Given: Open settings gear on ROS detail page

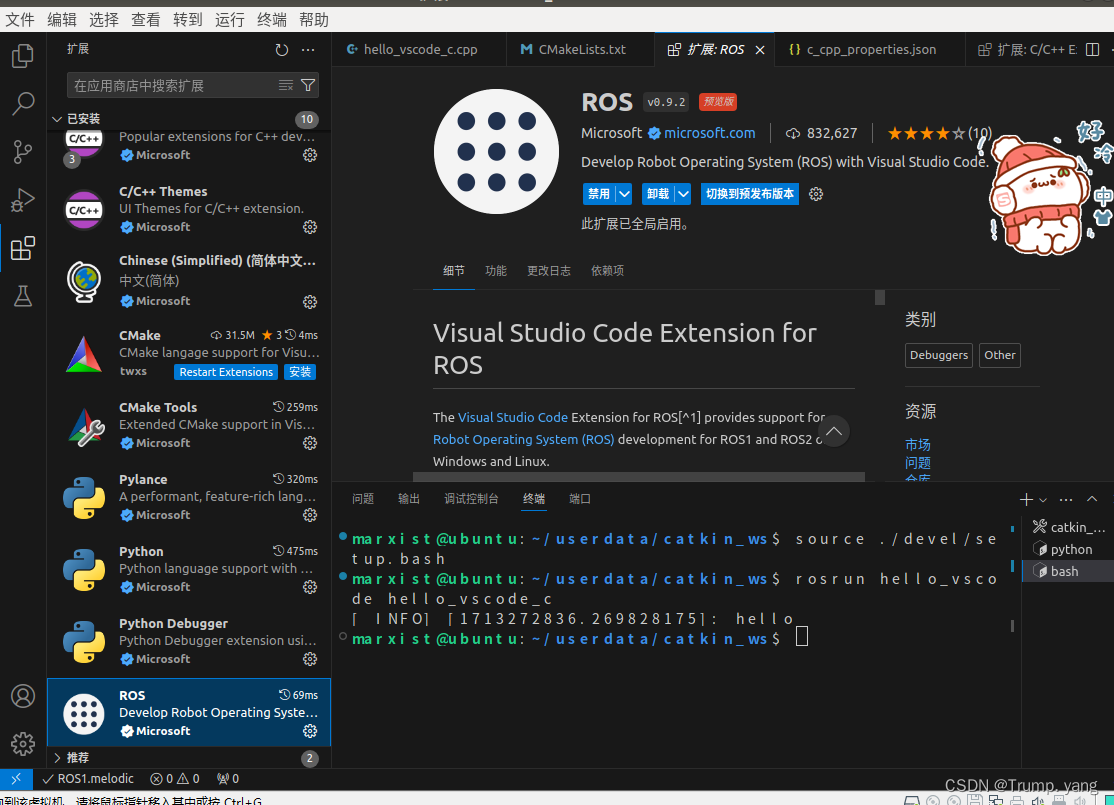Looking at the screenshot, I should 816,194.
